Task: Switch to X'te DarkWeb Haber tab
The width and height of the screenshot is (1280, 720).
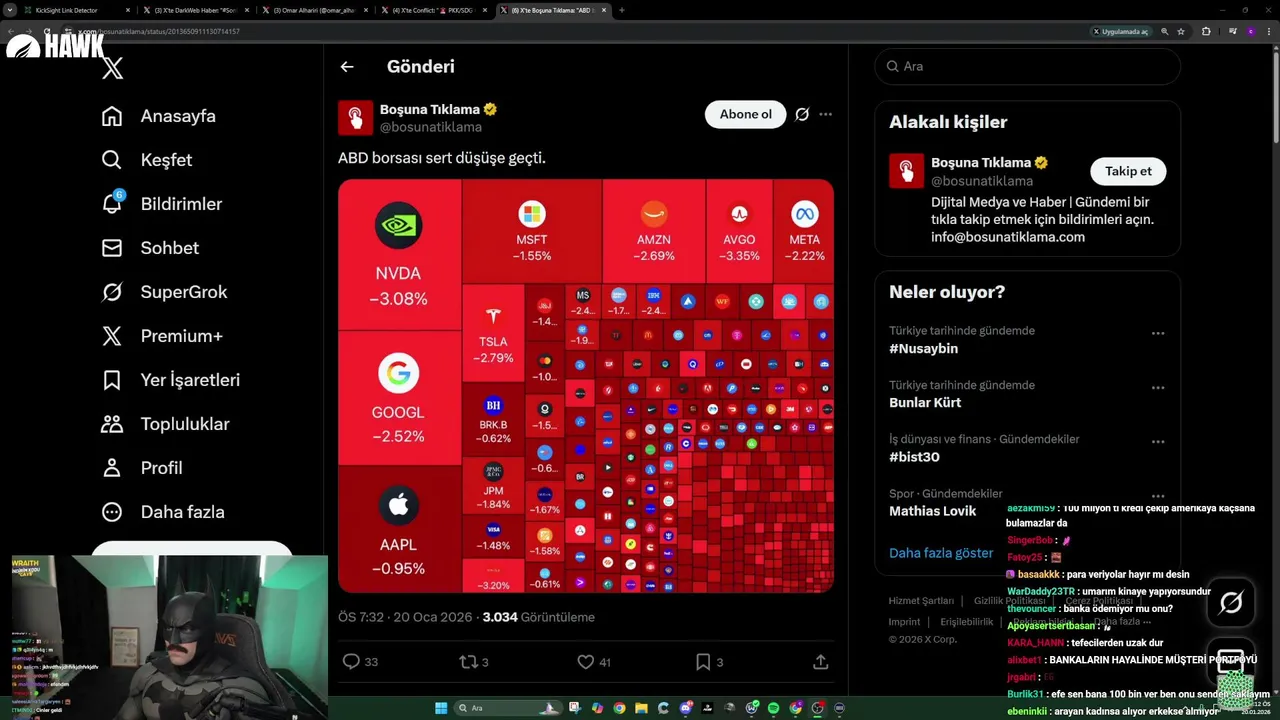Action: pyautogui.click(x=195, y=10)
